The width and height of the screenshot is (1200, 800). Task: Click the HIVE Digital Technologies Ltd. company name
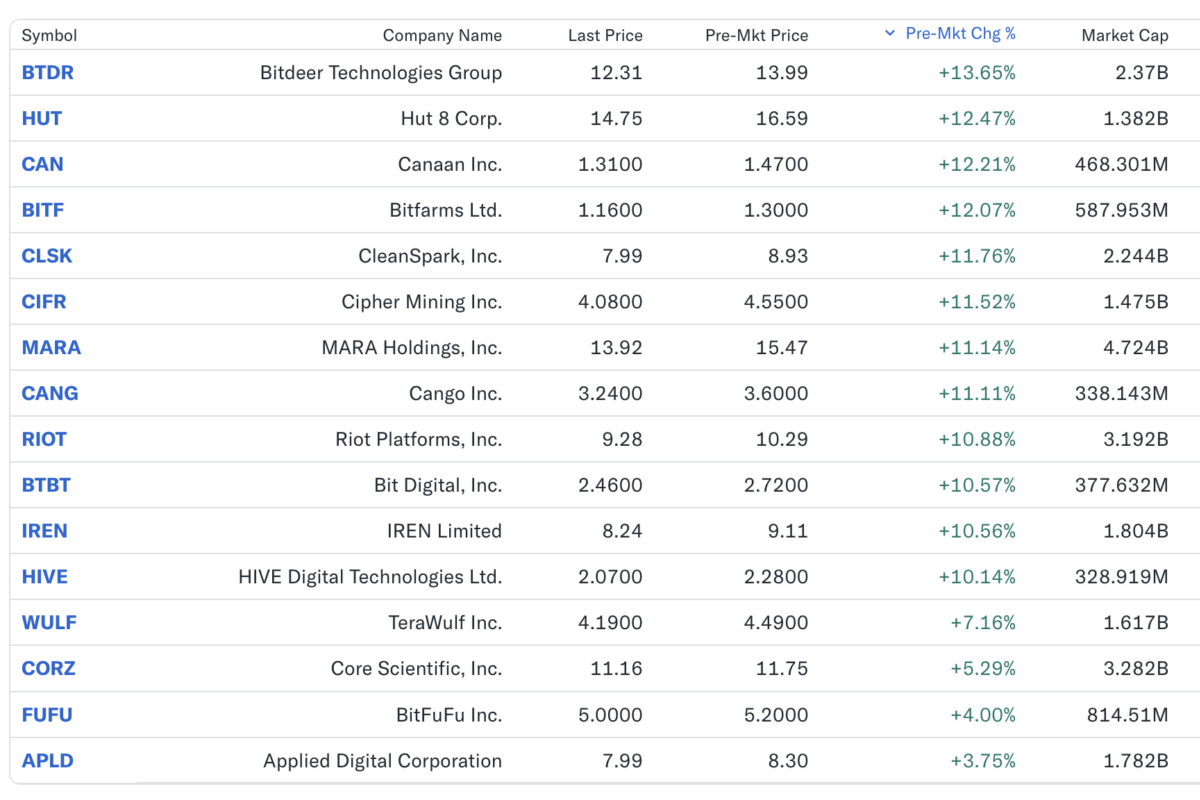(370, 577)
